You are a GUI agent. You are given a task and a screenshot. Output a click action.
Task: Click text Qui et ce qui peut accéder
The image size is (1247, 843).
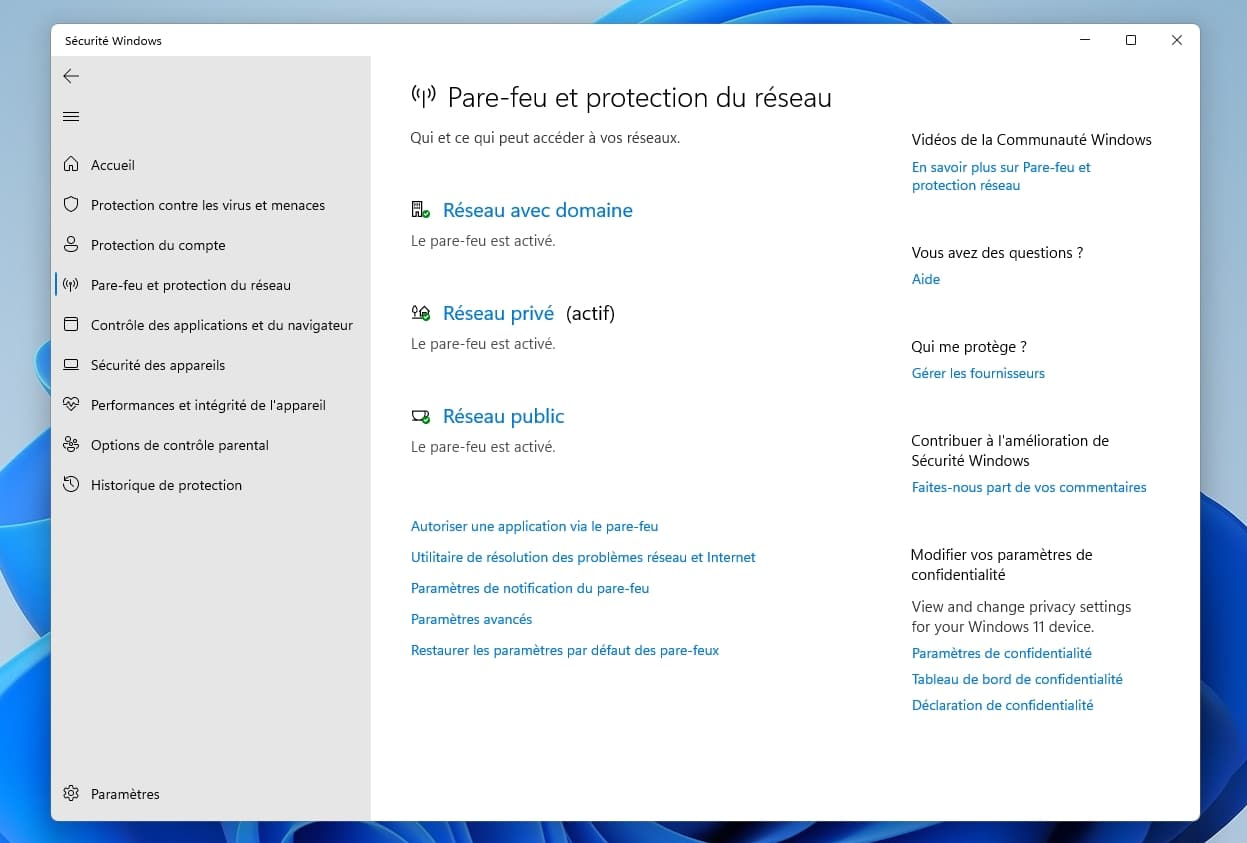pos(545,138)
